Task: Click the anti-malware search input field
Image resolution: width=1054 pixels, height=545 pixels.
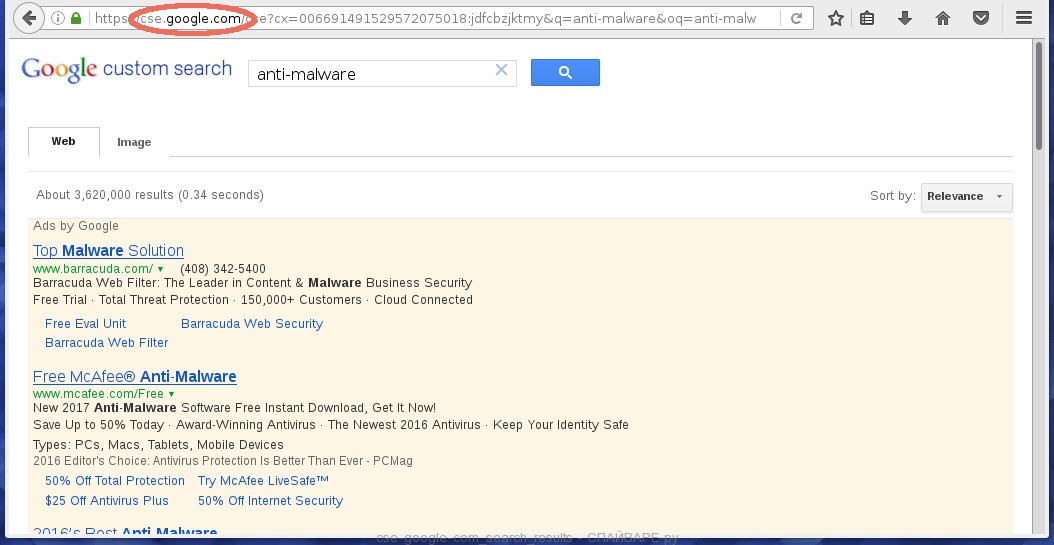Action: point(371,74)
